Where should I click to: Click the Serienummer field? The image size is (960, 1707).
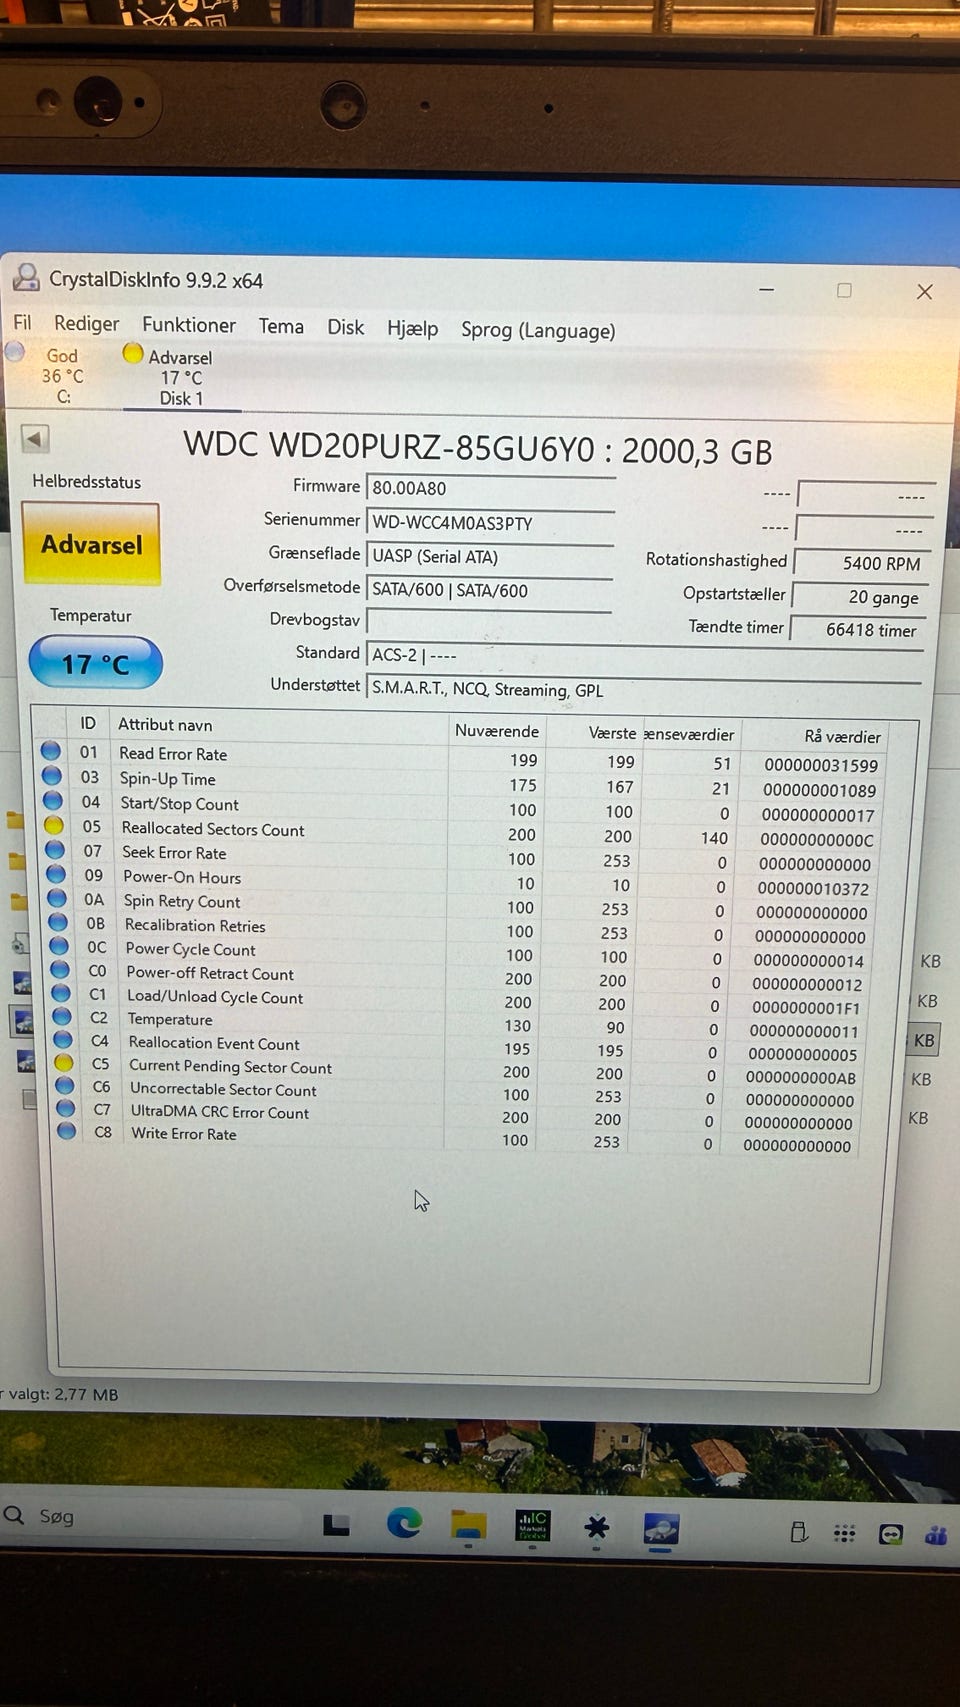click(x=490, y=523)
